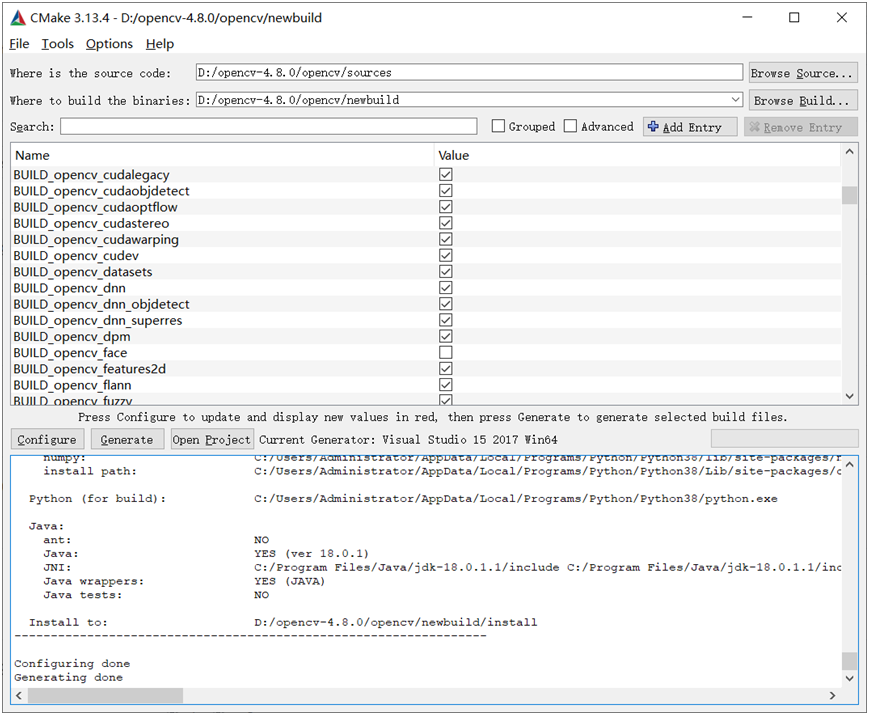Uncheck BUILD_opencv_cudastereo checkbox
The width and height of the screenshot is (869, 715).
(x=446, y=223)
